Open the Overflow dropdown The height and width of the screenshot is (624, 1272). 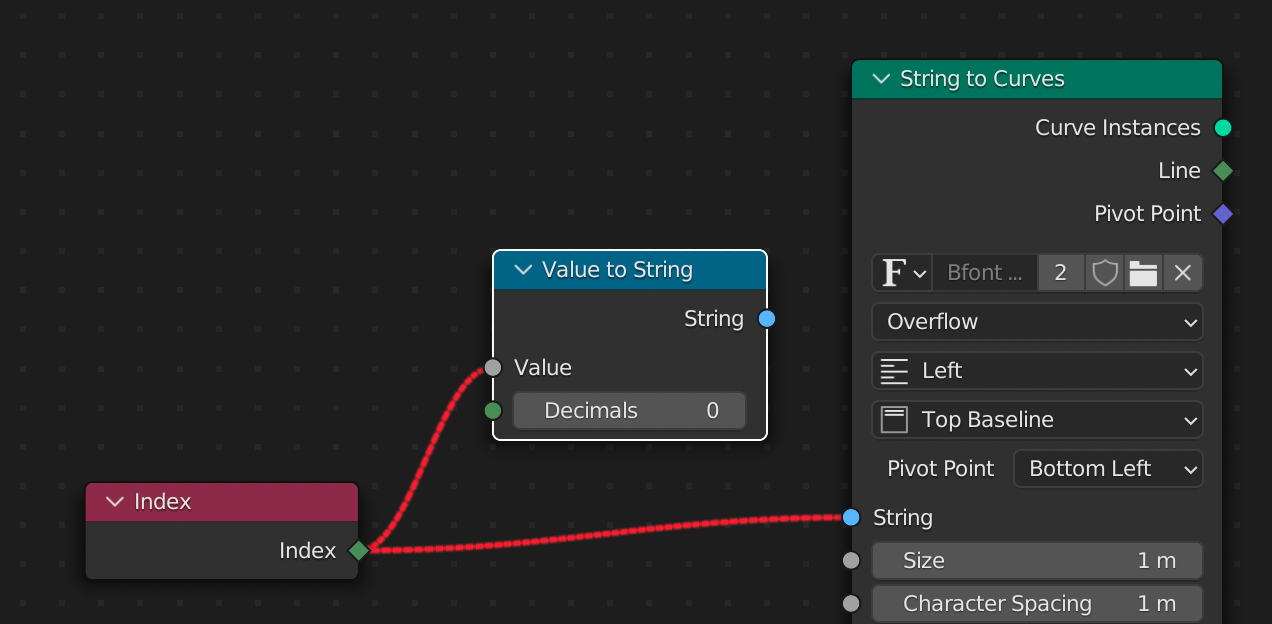pyautogui.click(x=1037, y=322)
